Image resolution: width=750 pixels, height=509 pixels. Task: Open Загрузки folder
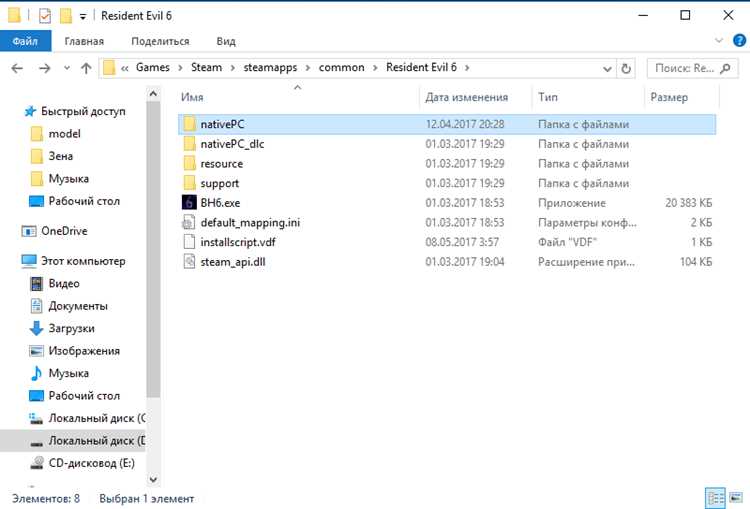tap(62, 329)
